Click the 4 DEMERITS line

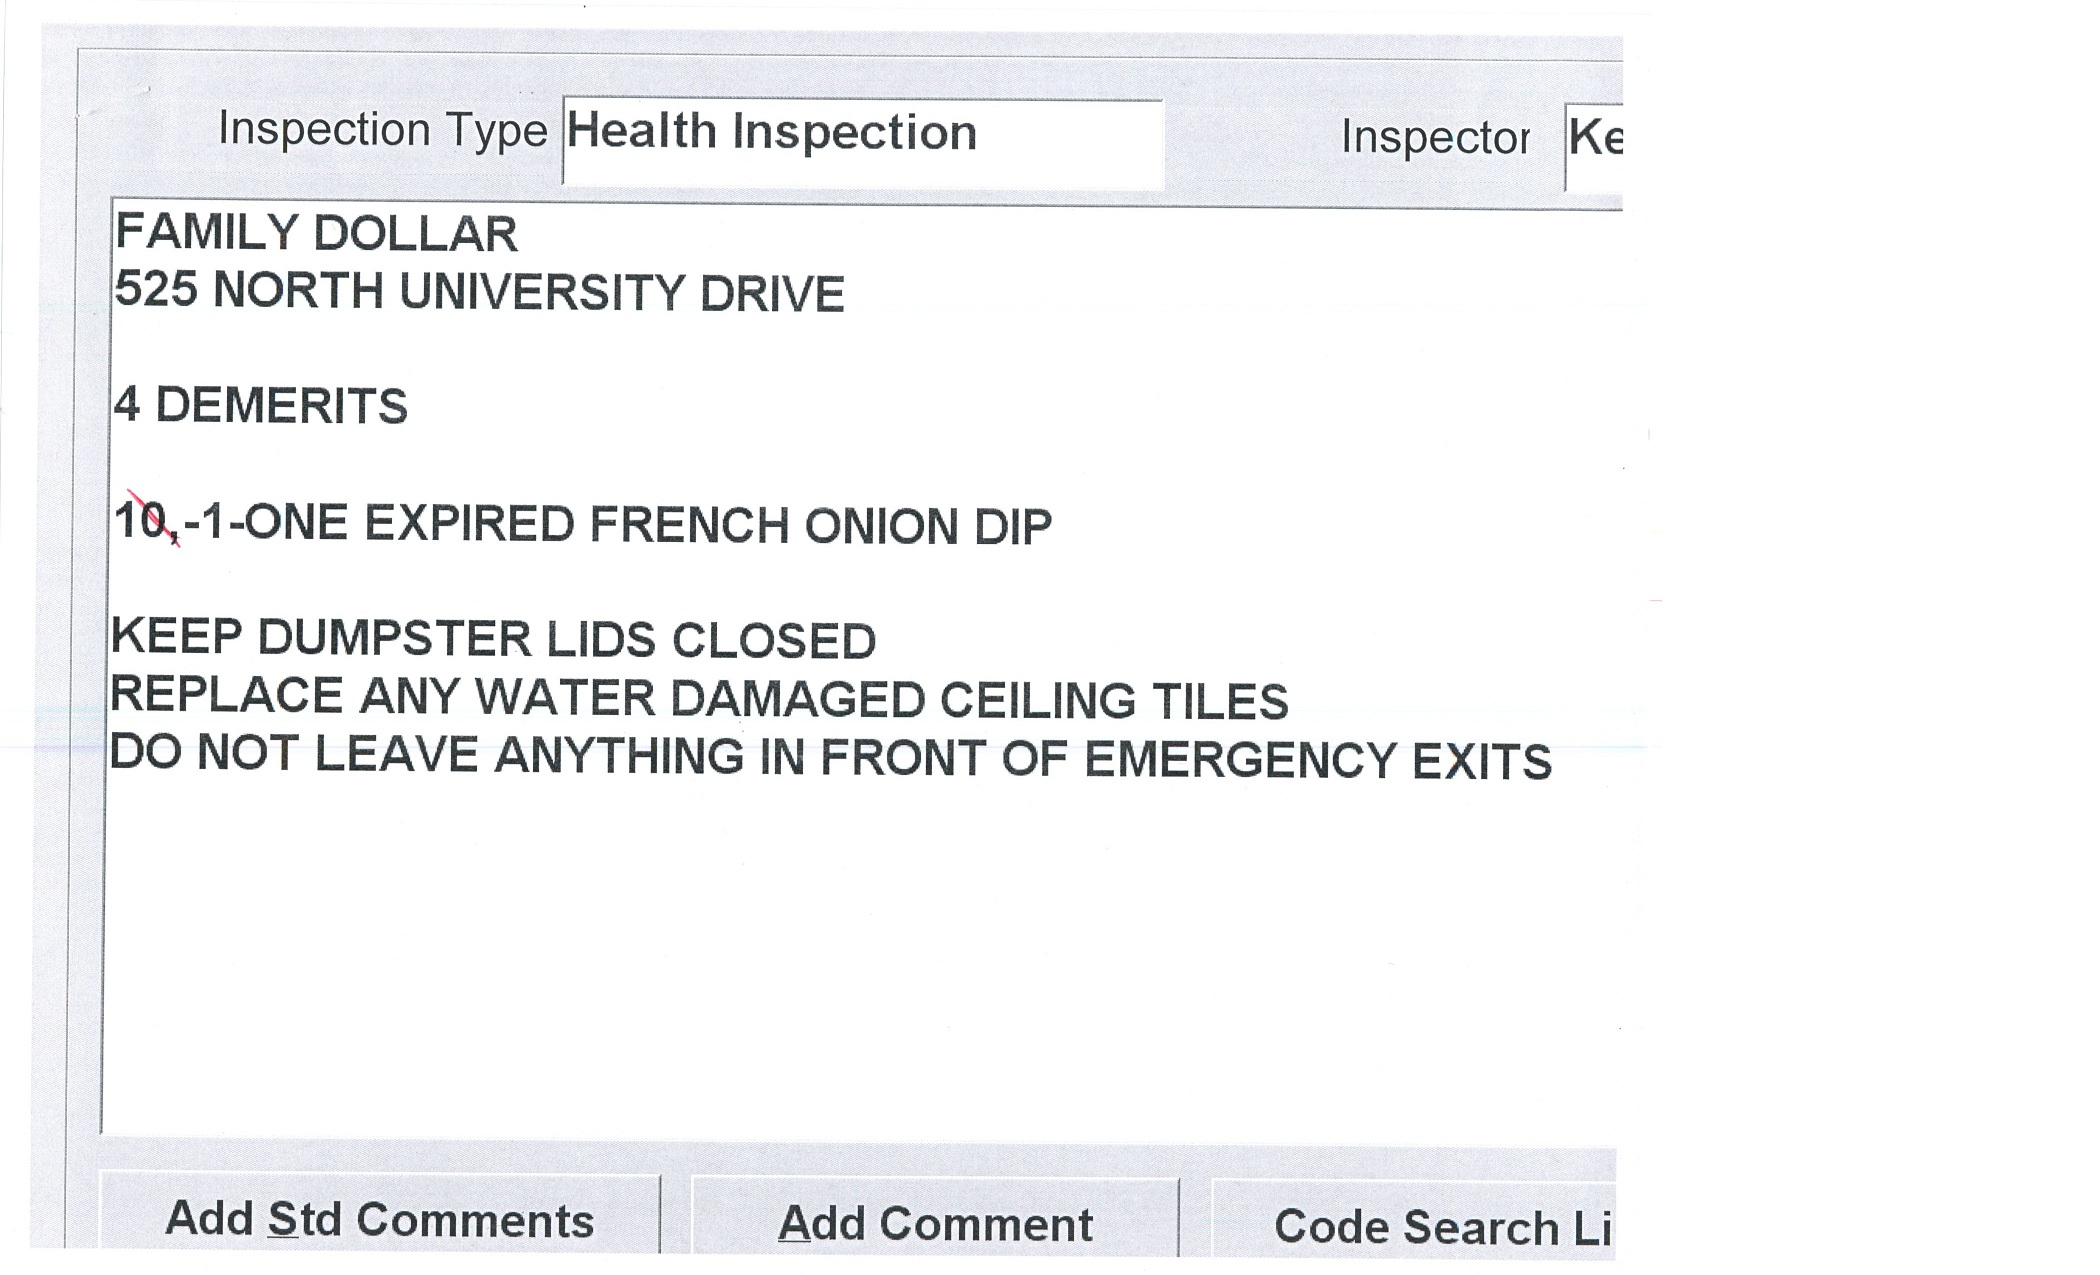261,406
